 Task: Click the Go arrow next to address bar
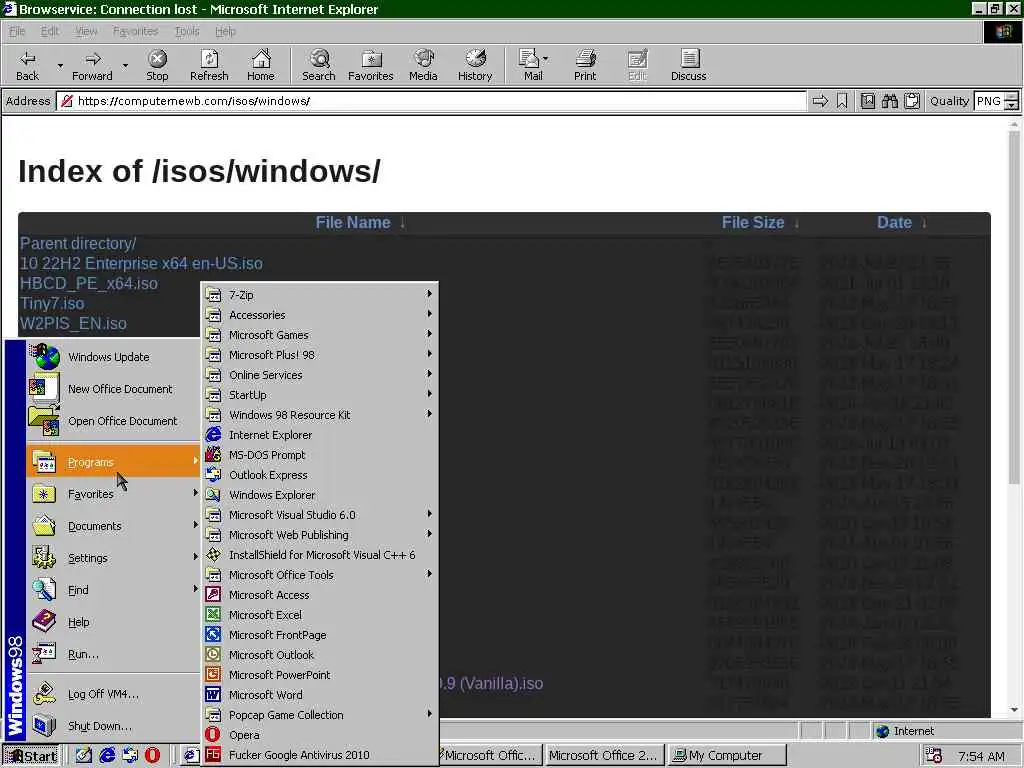(820, 101)
